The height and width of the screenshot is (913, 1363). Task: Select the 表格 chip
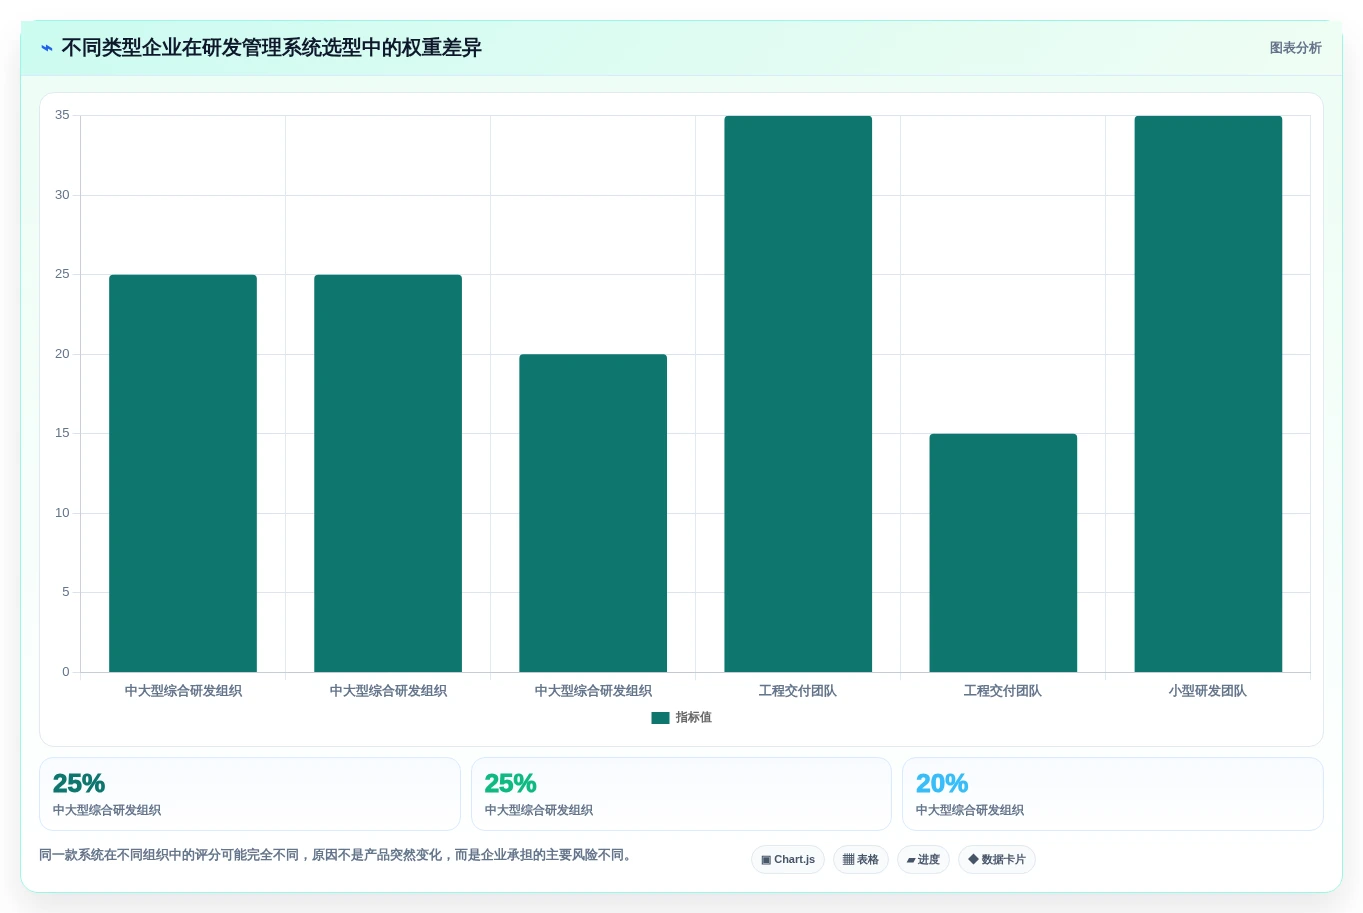tap(861, 860)
